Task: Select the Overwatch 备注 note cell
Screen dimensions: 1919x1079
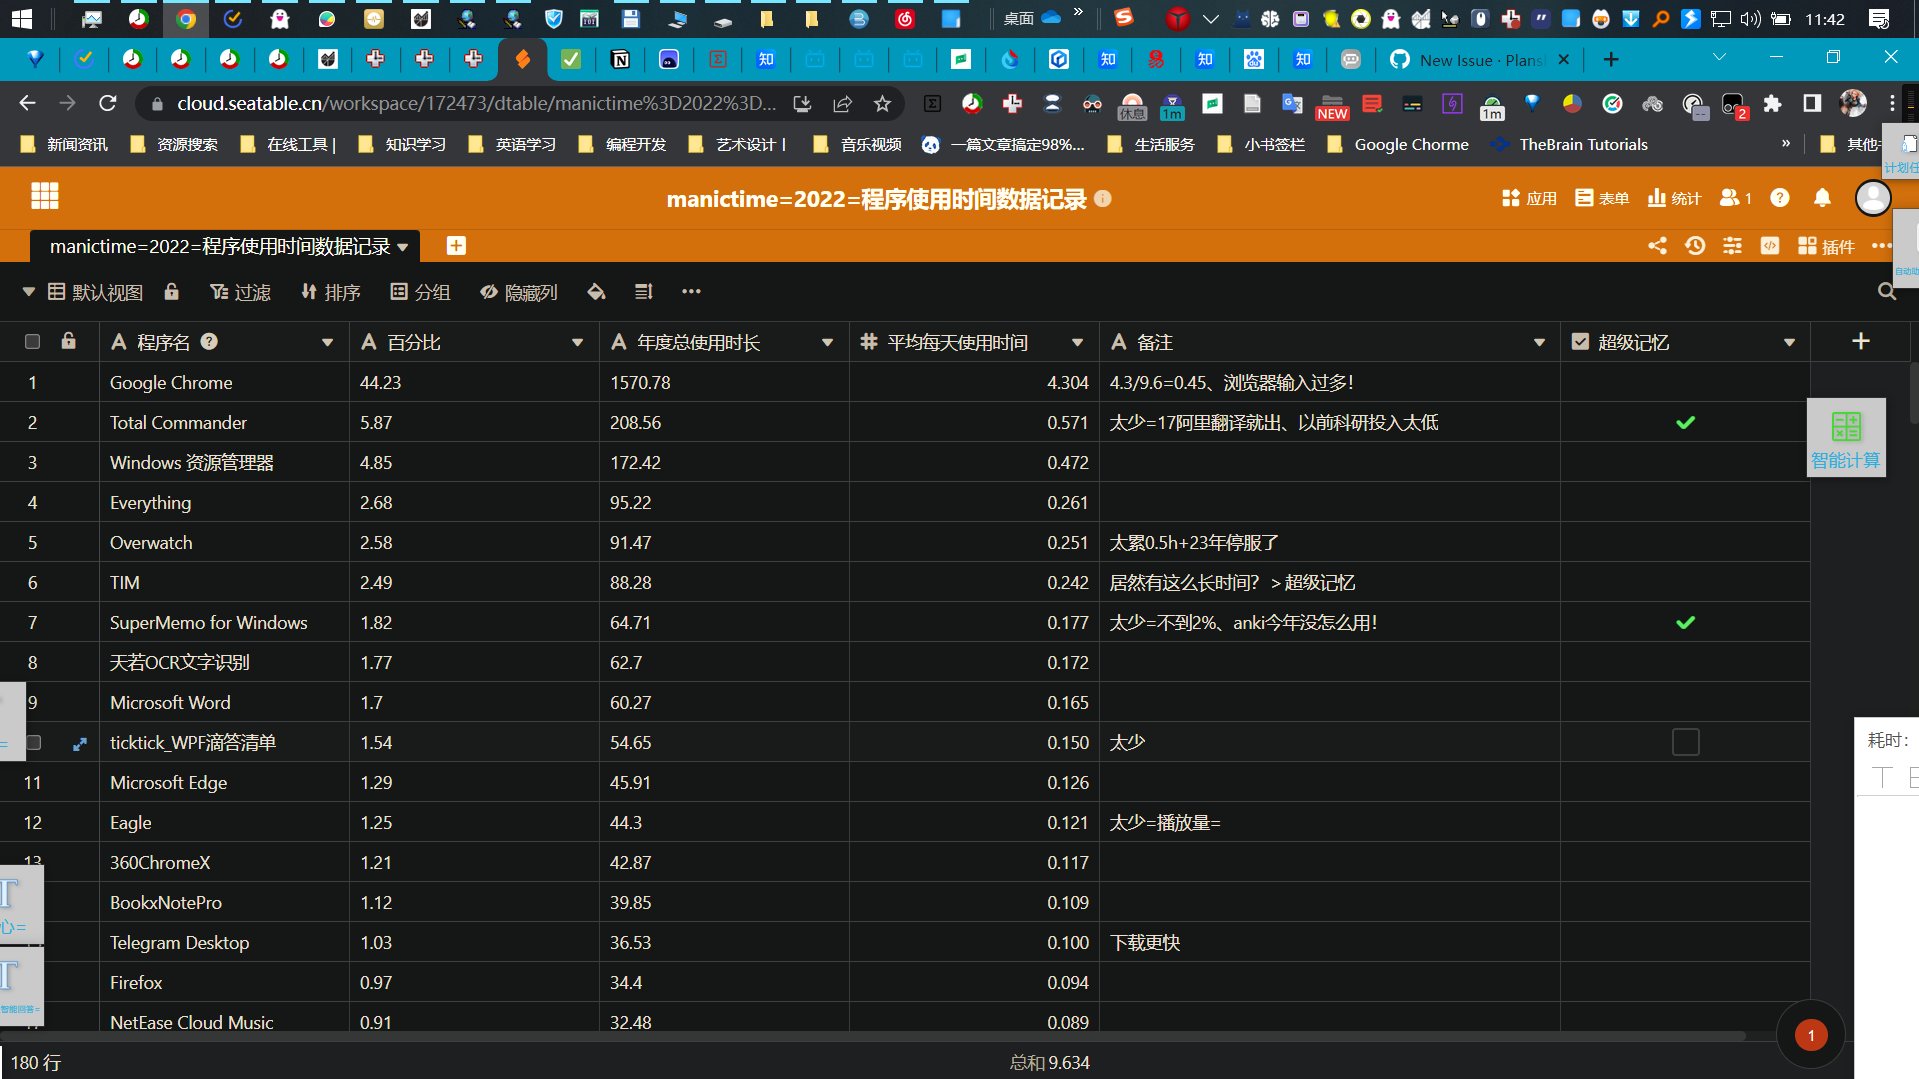Action: pos(1329,542)
